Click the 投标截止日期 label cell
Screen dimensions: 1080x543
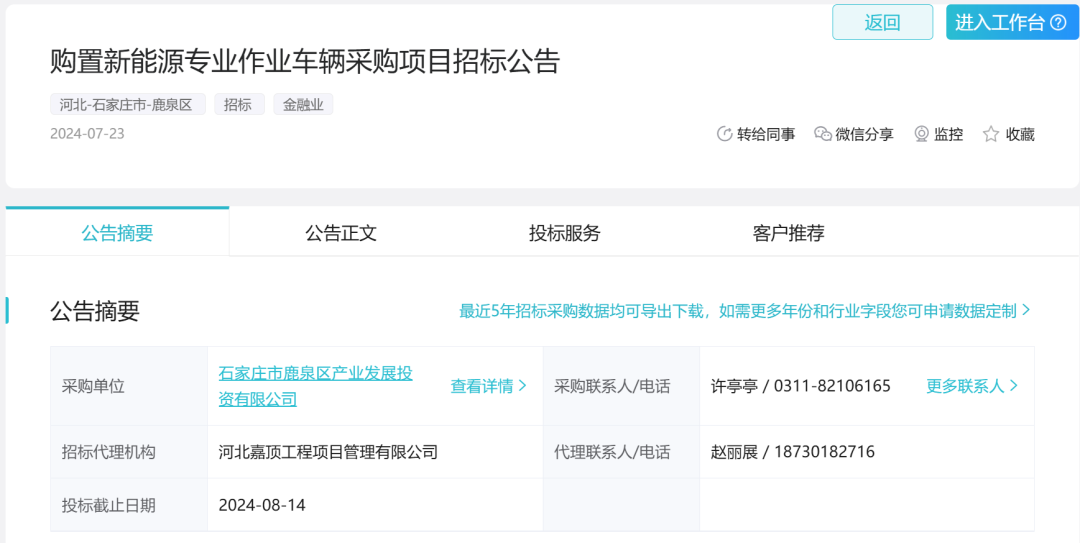pyautogui.click(x=129, y=505)
